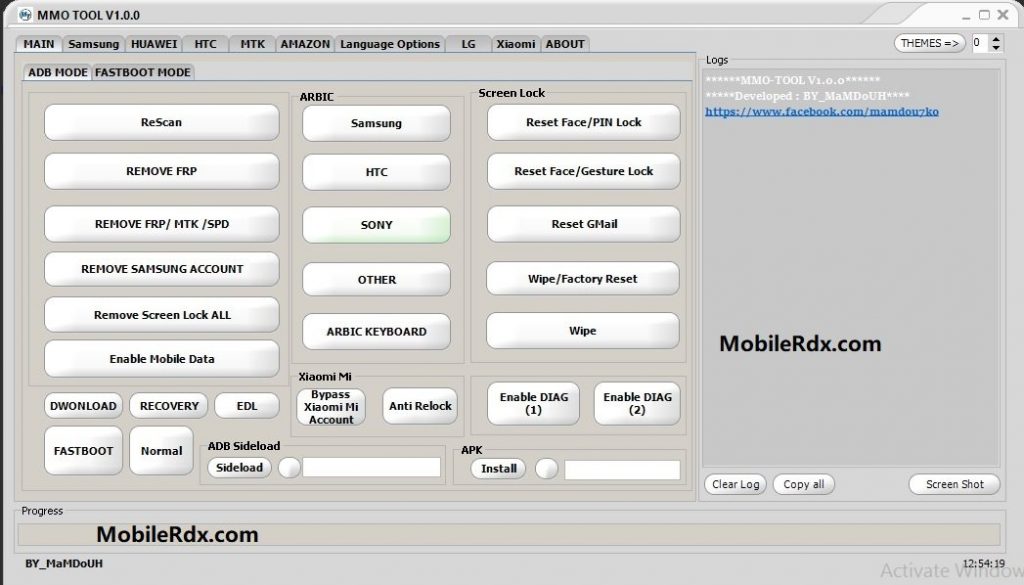Click the EDL button
The image size is (1024, 585).
click(246, 405)
